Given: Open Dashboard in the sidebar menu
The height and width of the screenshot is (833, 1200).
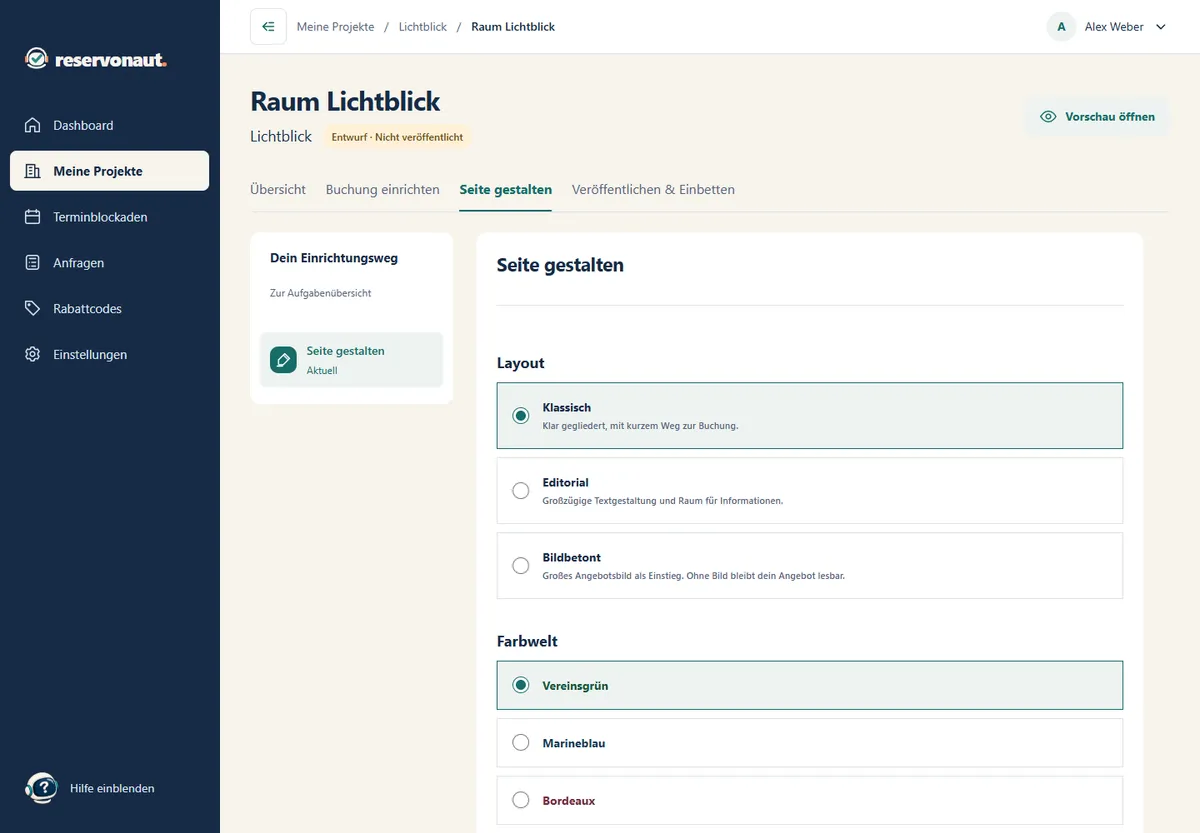Looking at the screenshot, I should (110, 125).
